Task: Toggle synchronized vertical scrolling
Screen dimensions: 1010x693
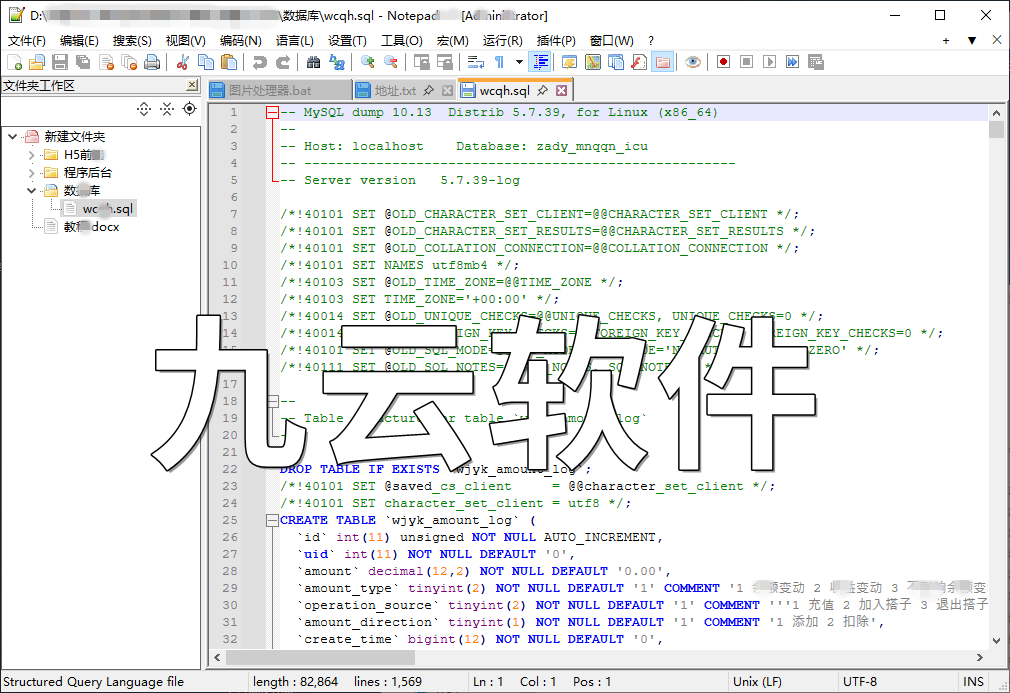Action: click(x=422, y=62)
